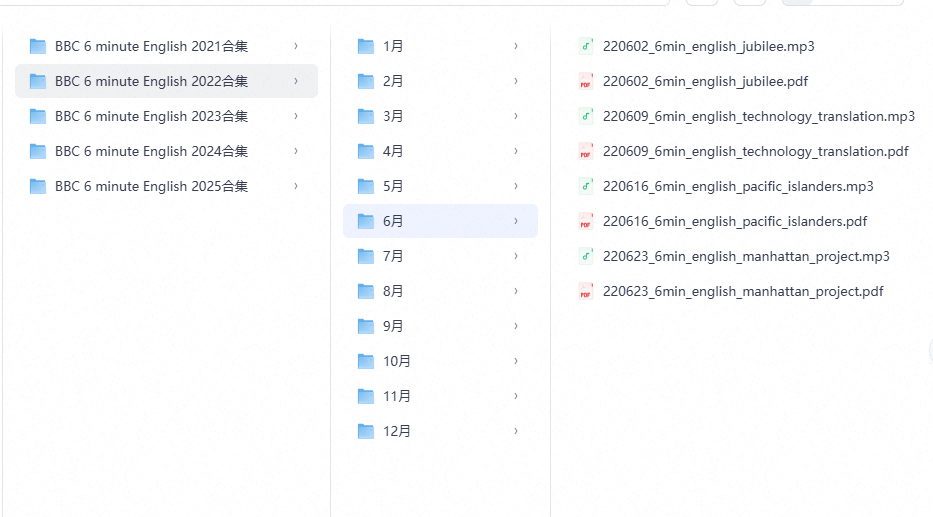
Task: Expand chevron of BBC 6 minute English 2021合集
Action: point(296,46)
